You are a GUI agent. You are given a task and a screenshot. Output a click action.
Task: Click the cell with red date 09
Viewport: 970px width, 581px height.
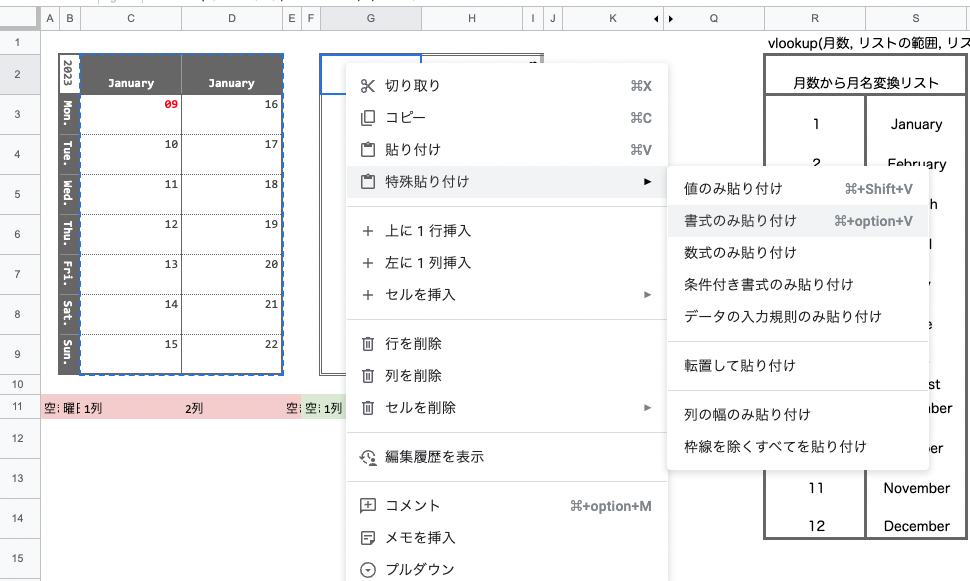coord(131,114)
